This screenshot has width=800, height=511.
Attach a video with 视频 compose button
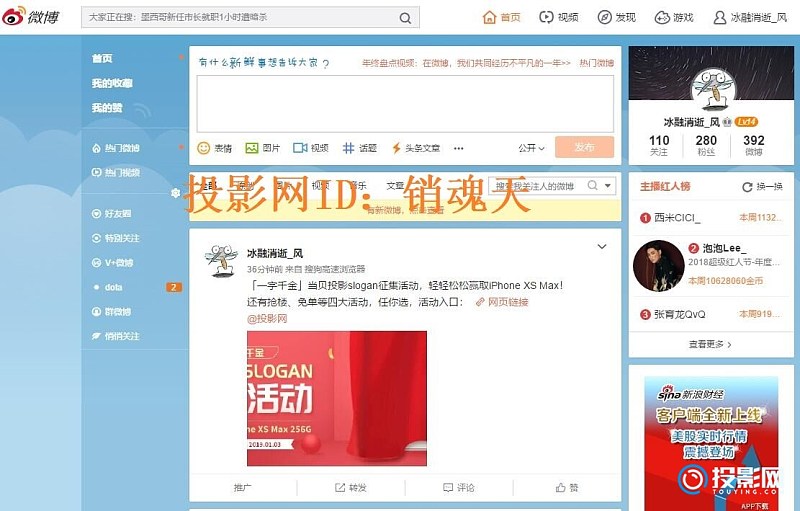click(311, 148)
